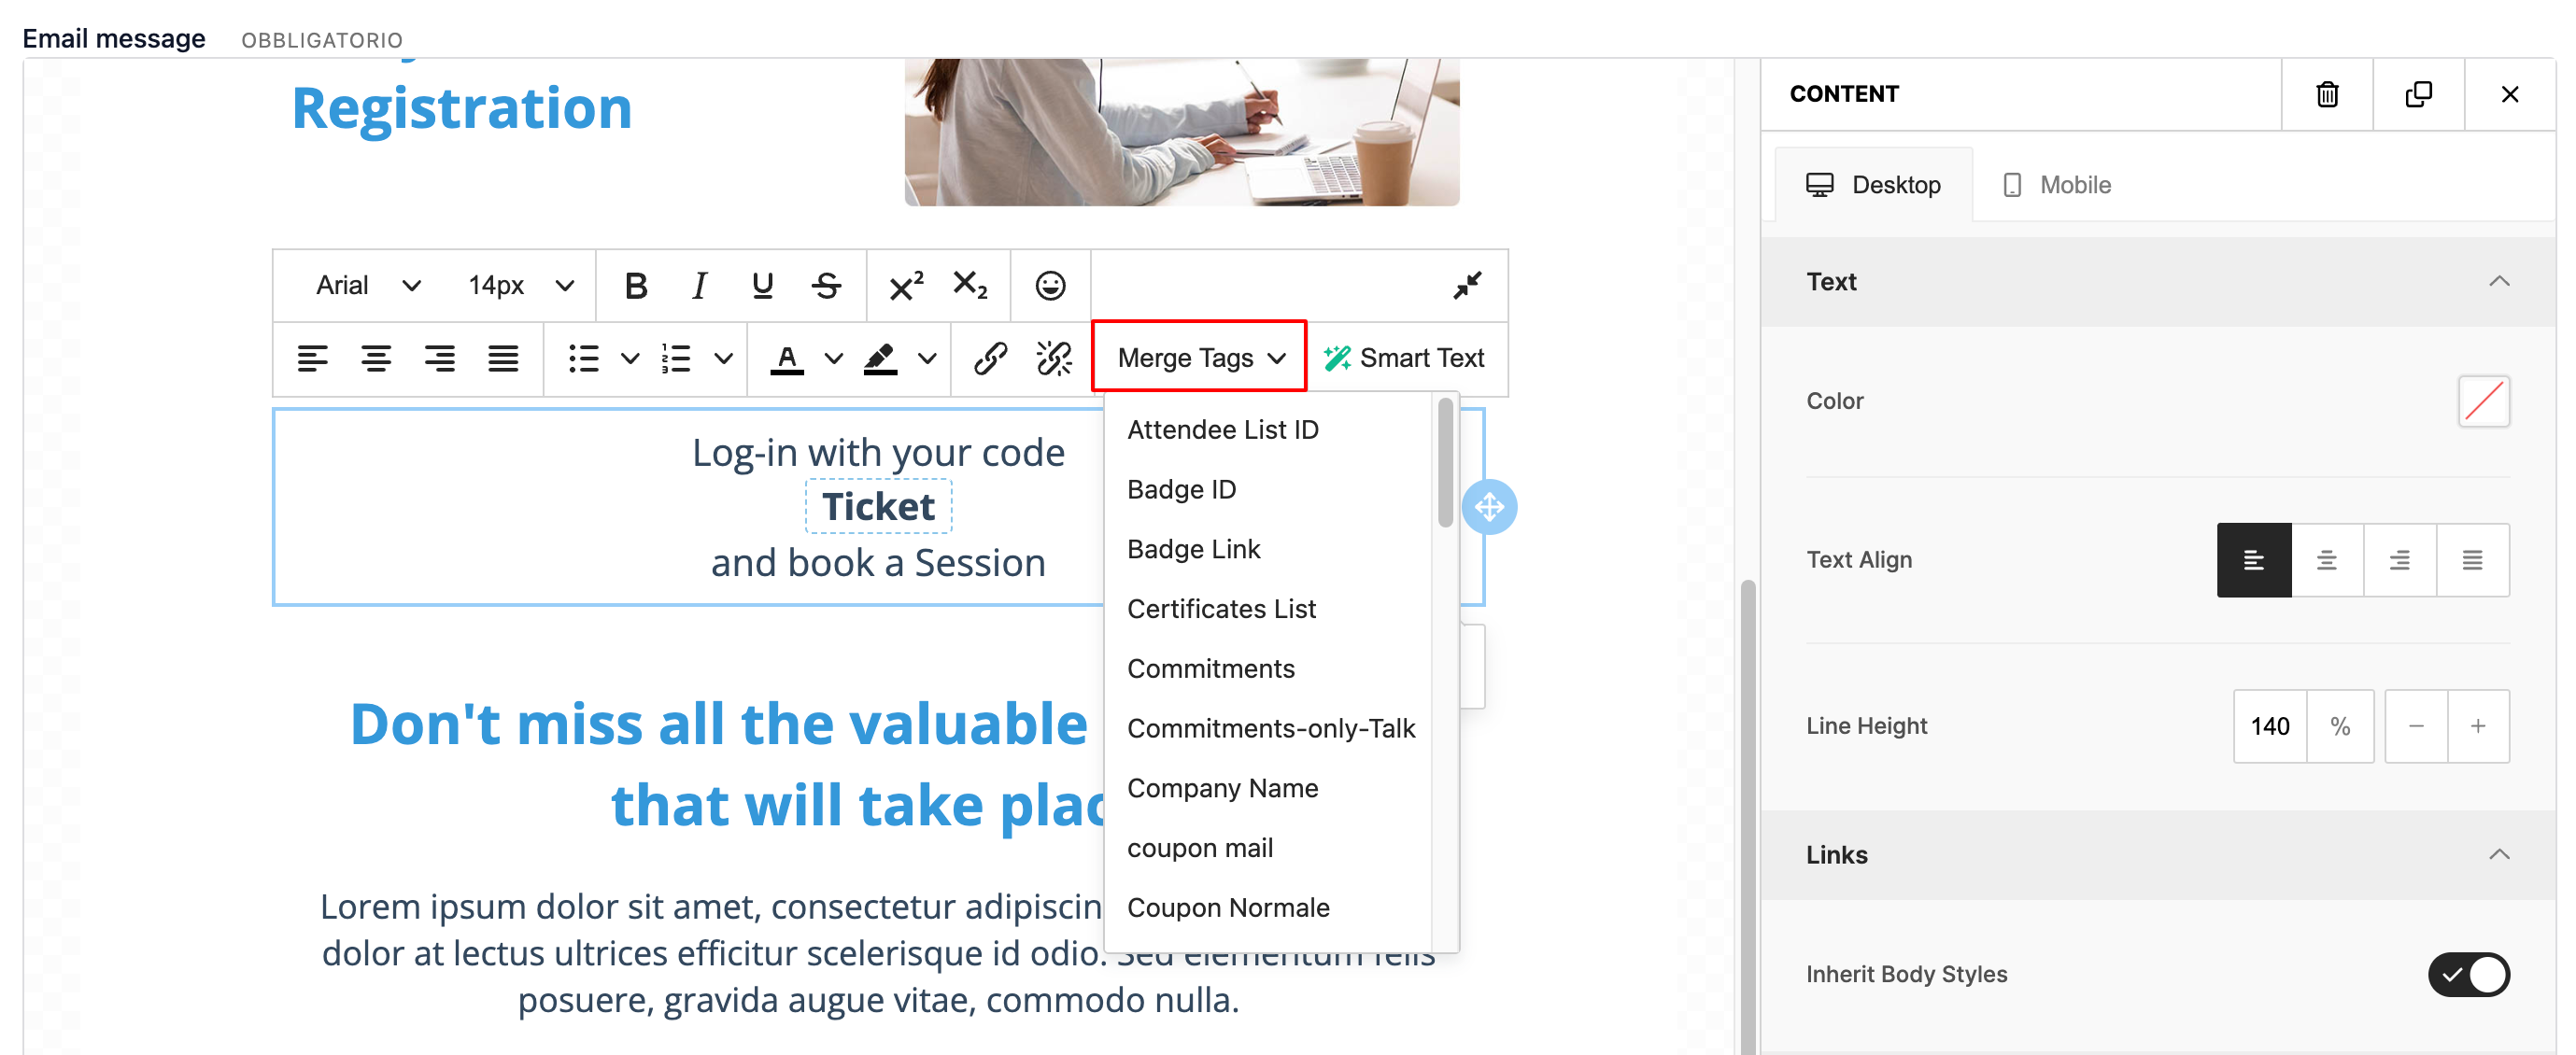Align text right in toolbar
Screen dimensions: 2576x1055
pyautogui.click(x=440, y=358)
